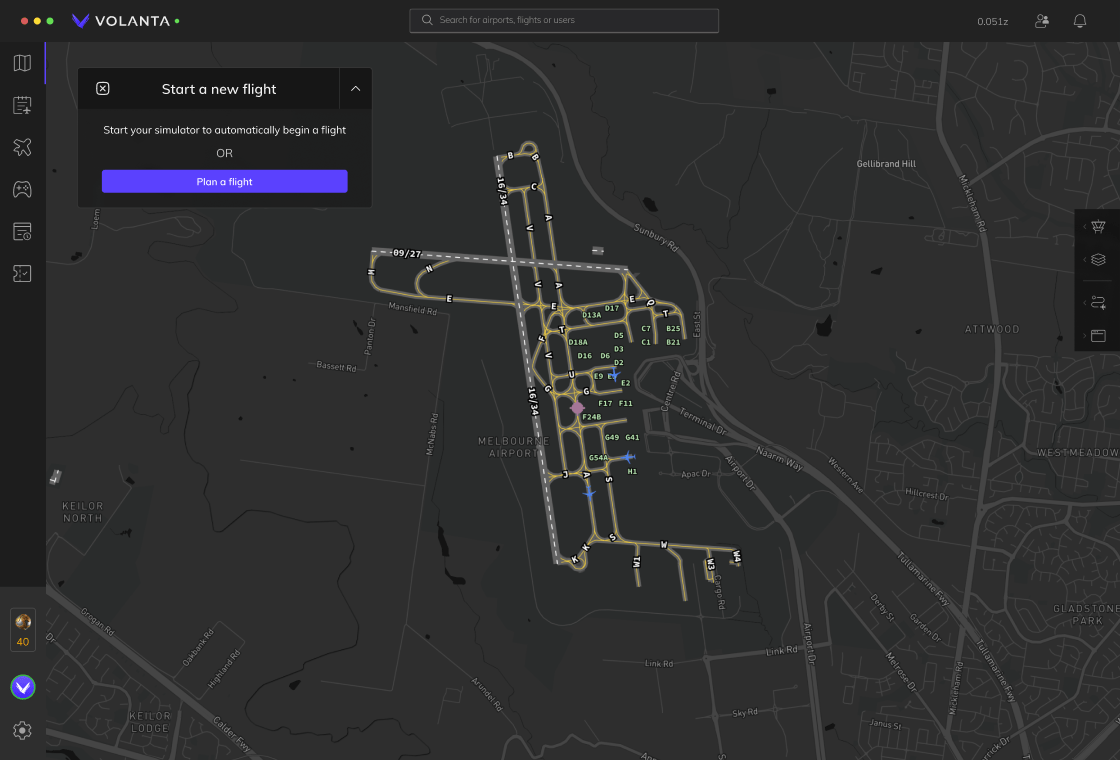Open the Map view in sidebar
The width and height of the screenshot is (1120, 760).
point(22,64)
